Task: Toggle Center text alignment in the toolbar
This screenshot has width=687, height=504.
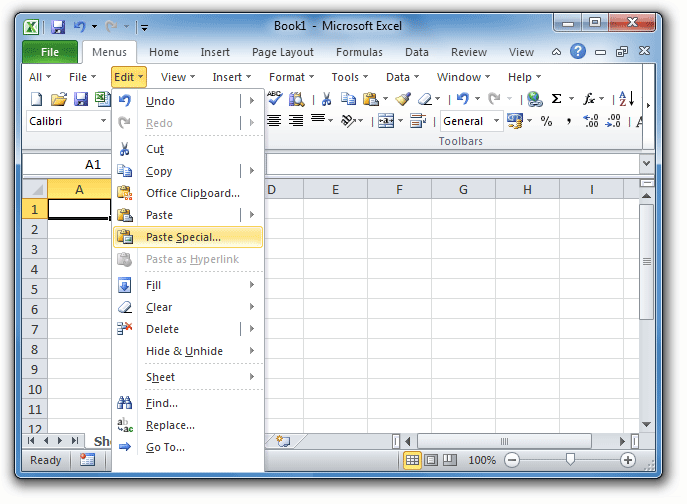Action: (274, 121)
